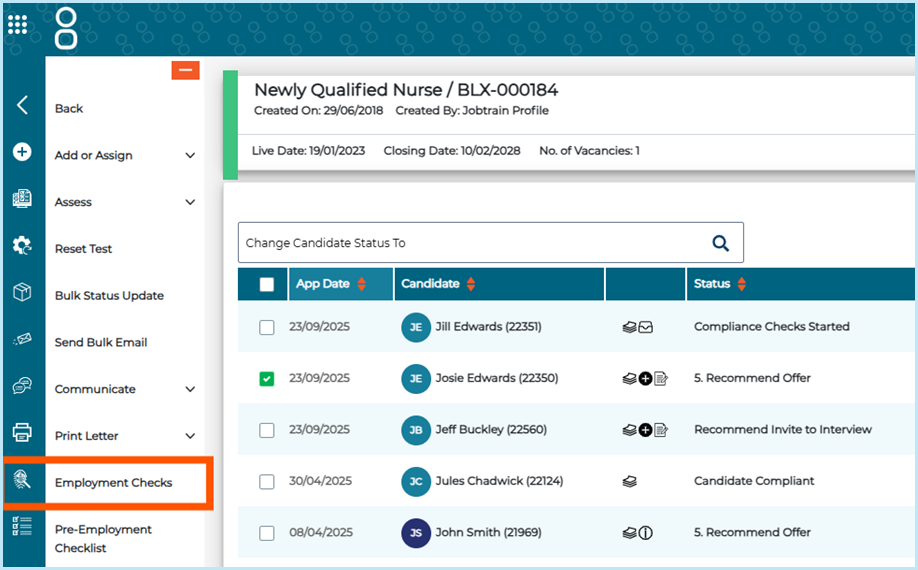
Task: Tick the checkbox for Jill Edwards
Action: 266,327
